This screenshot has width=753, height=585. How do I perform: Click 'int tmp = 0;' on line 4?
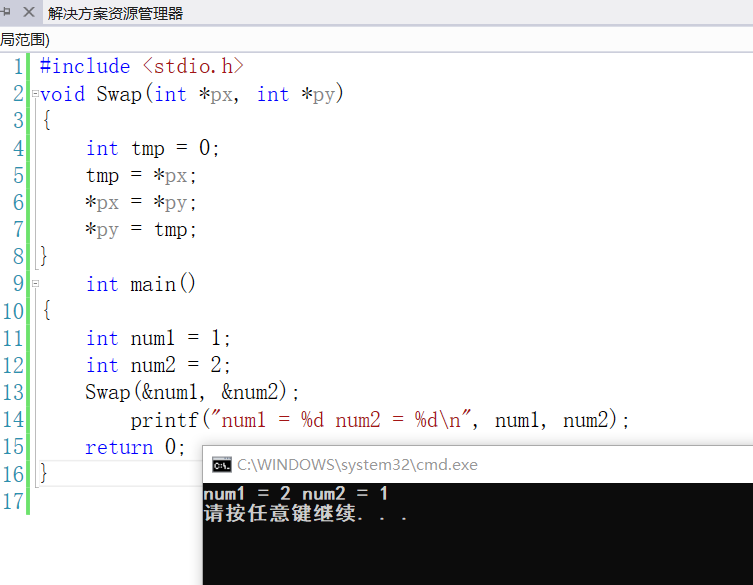coord(153,148)
